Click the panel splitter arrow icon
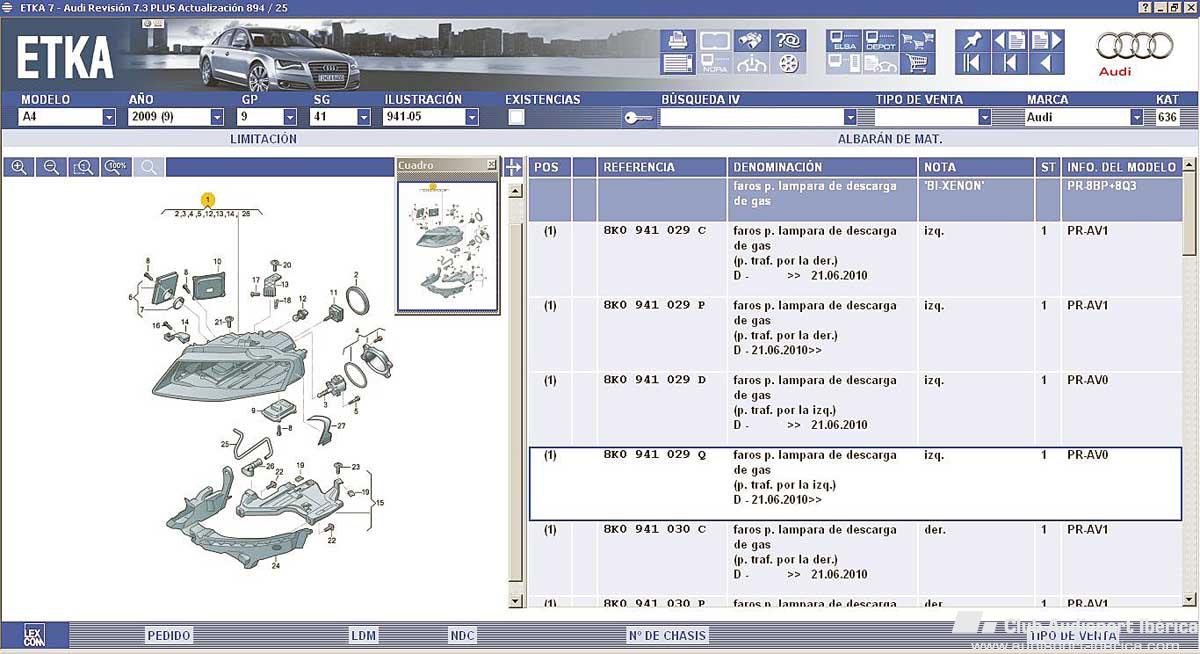Image resolution: width=1200 pixels, height=654 pixels. 513,167
